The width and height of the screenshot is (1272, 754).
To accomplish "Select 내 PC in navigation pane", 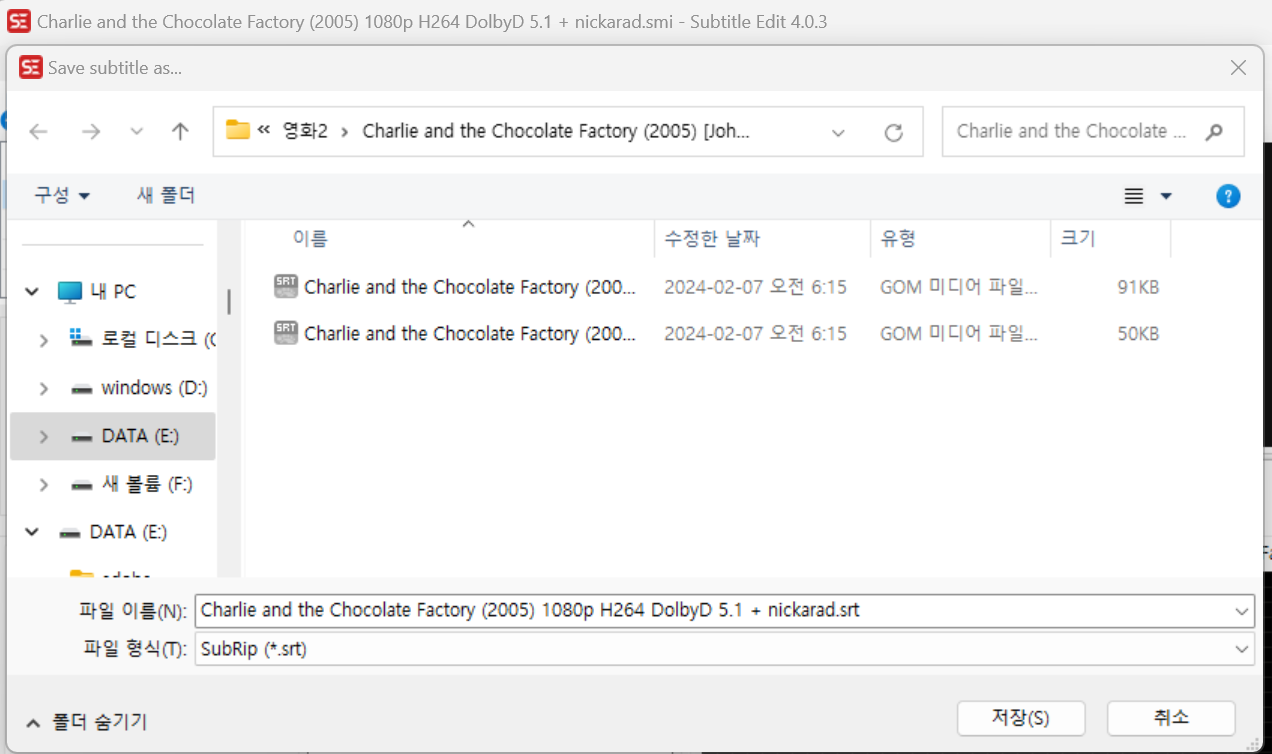I will [x=112, y=292].
